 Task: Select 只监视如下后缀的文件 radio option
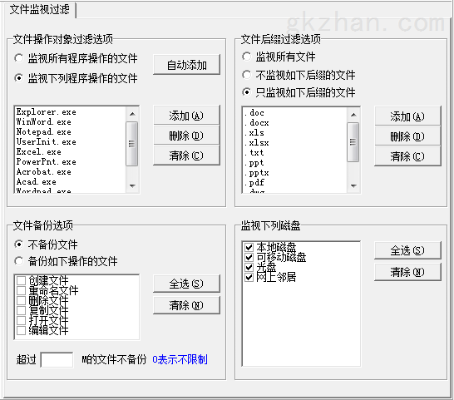246,92
